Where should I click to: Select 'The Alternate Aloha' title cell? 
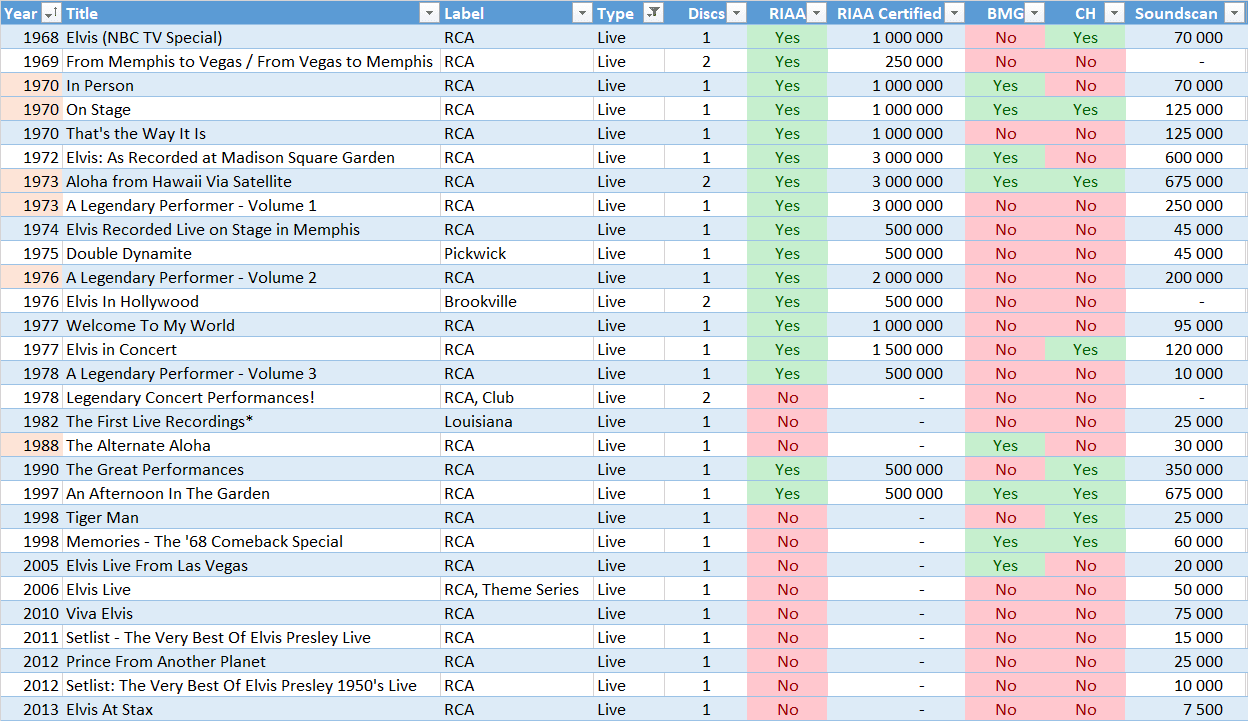[251, 445]
